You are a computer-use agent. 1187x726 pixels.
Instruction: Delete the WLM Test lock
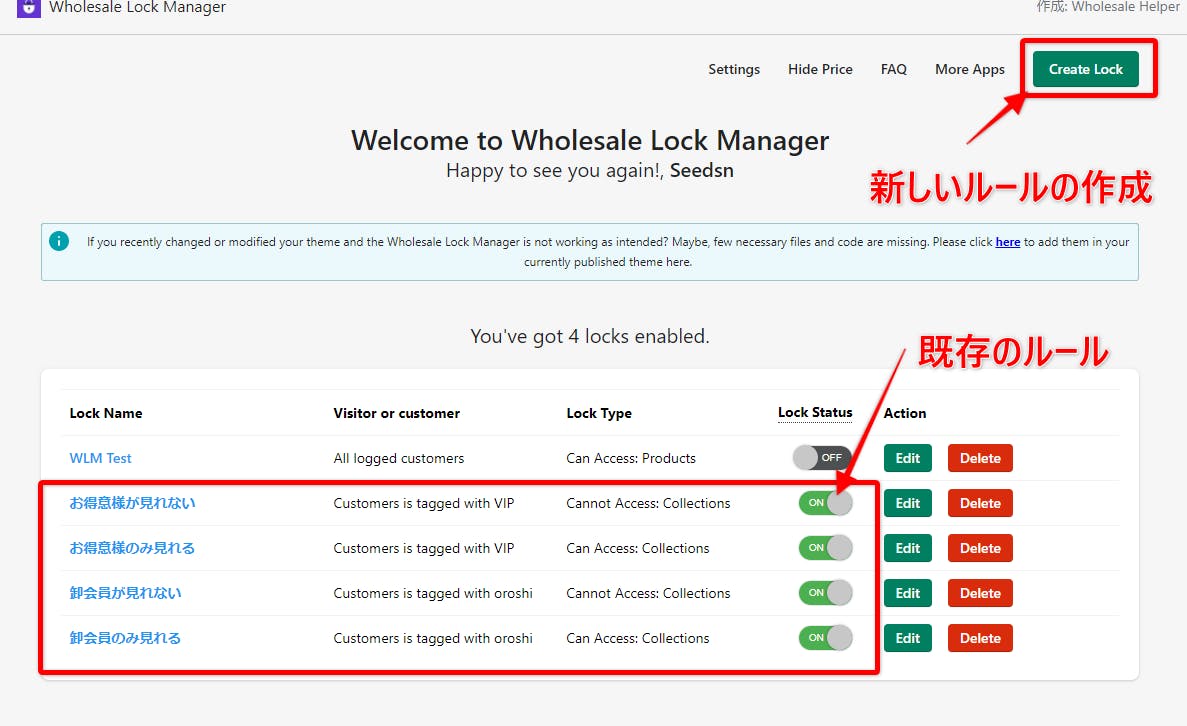pos(980,458)
